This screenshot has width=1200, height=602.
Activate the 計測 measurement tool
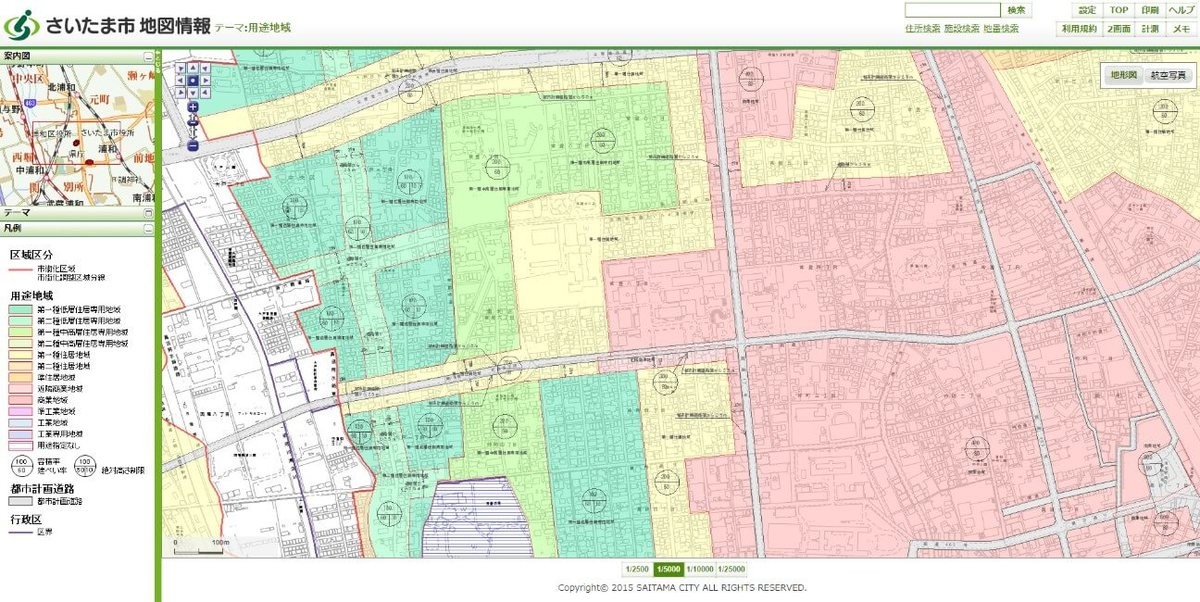pyautogui.click(x=1150, y=29)
